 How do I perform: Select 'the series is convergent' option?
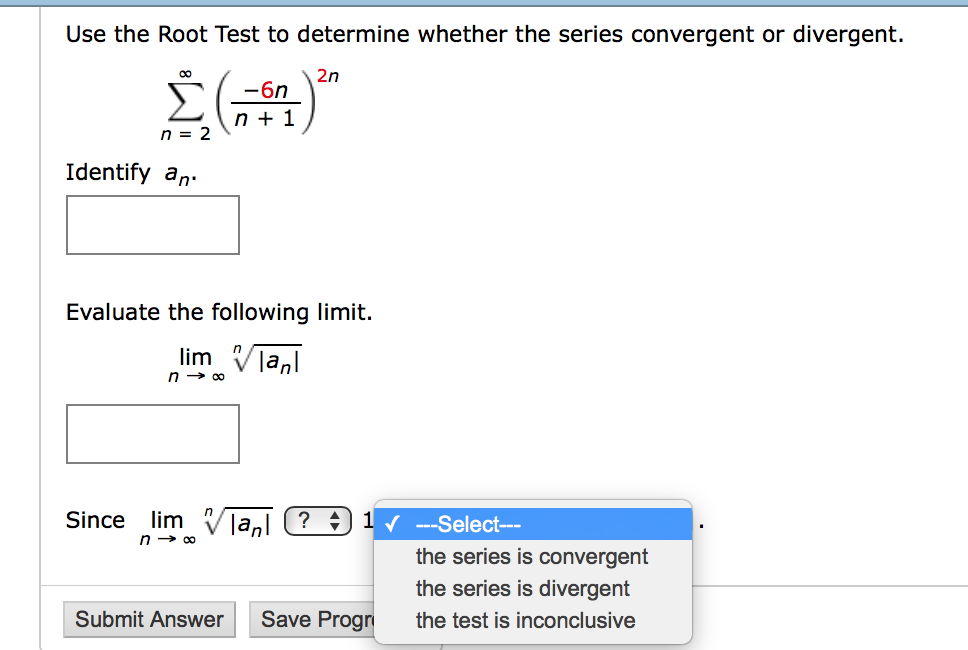[533, 556]
